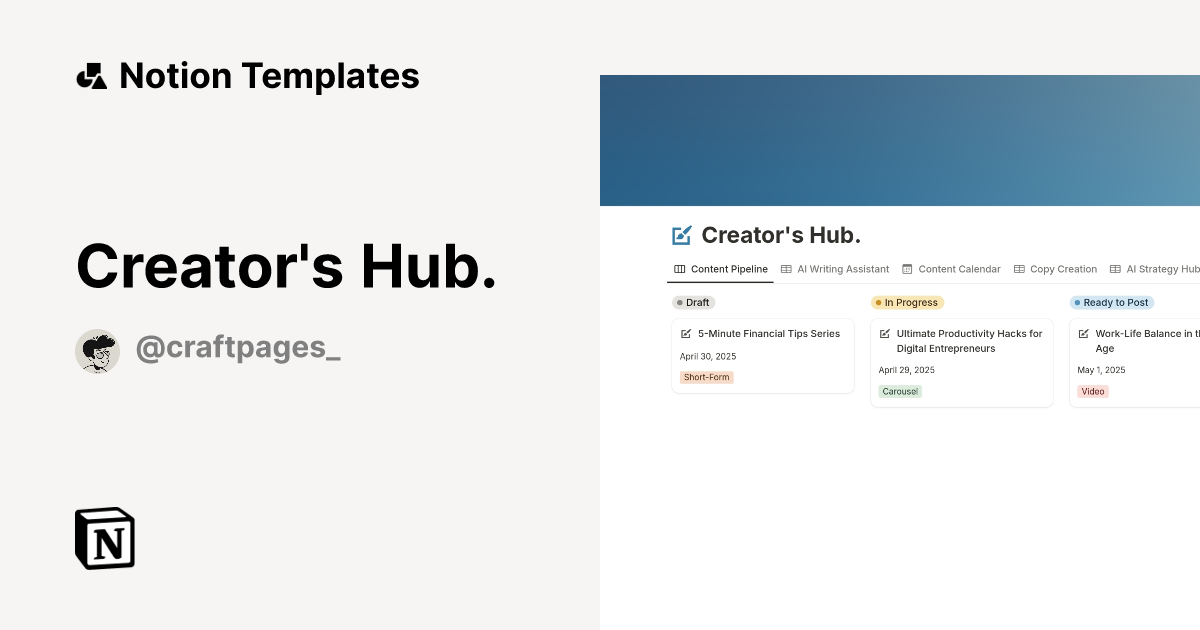Select the AI Strategy Hub tab
1200x630 pixels.
1160,269
